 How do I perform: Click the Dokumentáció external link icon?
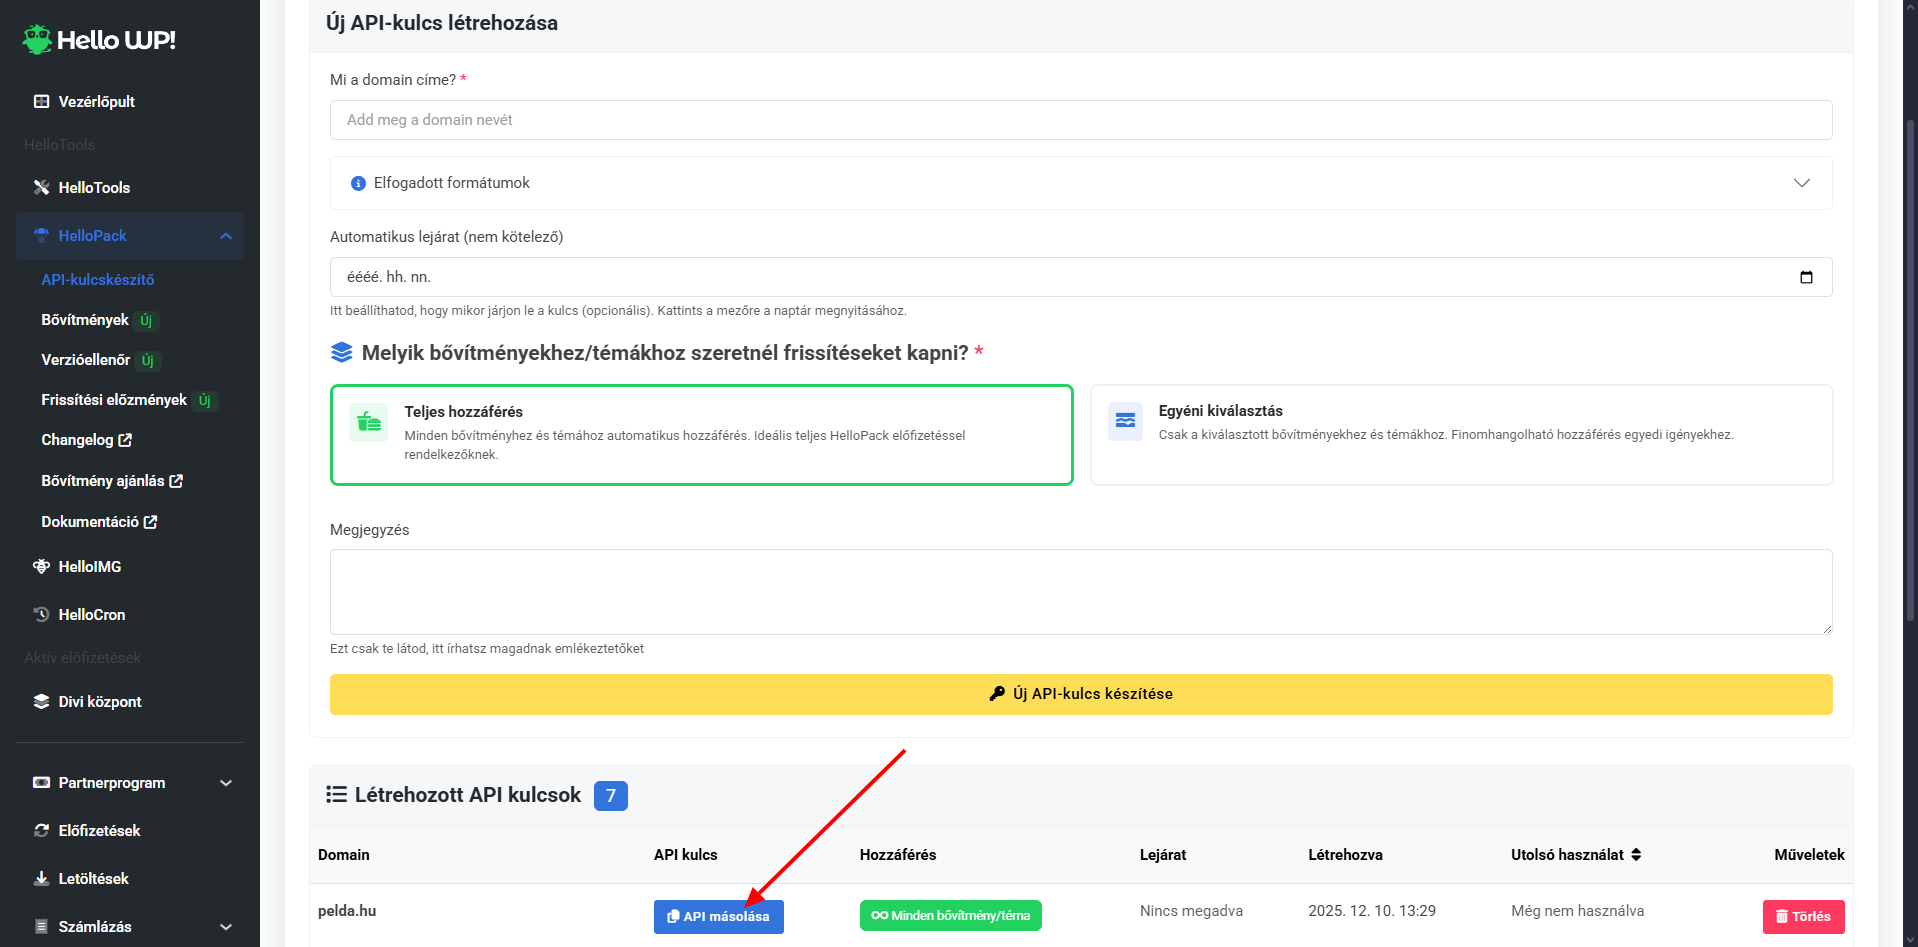[x=150, y=522]
